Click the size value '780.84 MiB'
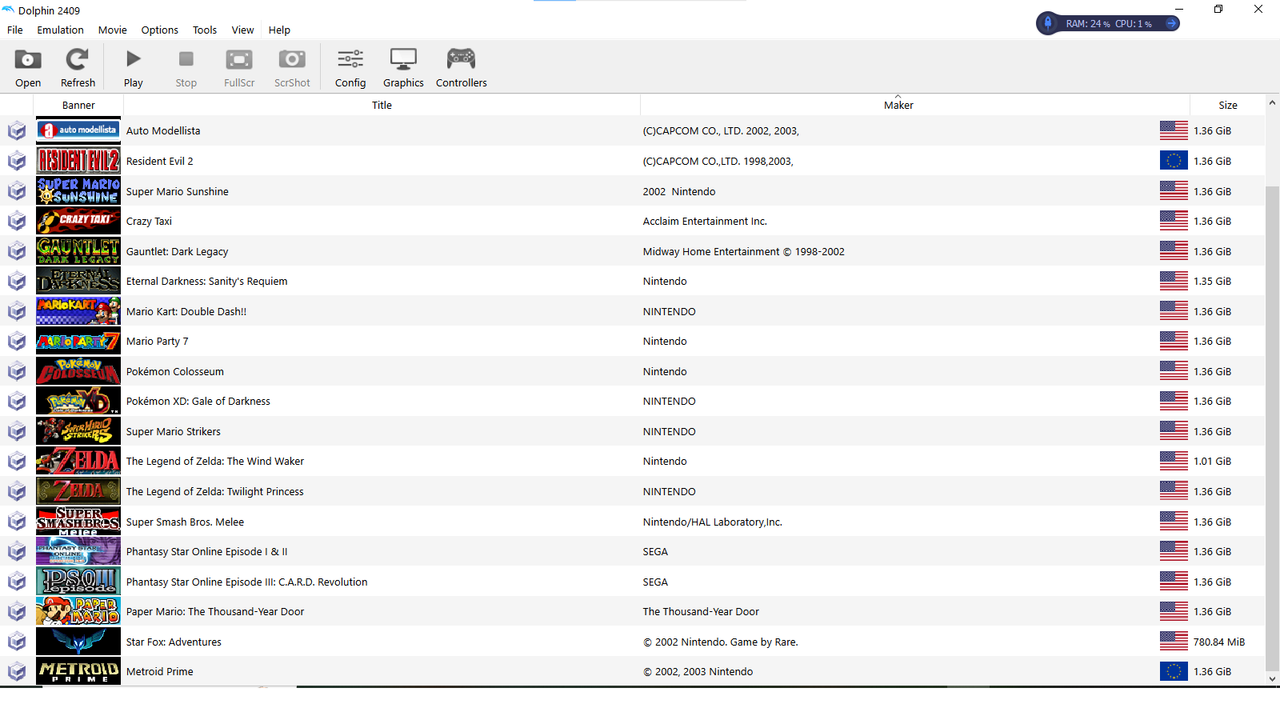This screenshot has height=720, width=1280. pyautogui.click(x=1219, y=642)
